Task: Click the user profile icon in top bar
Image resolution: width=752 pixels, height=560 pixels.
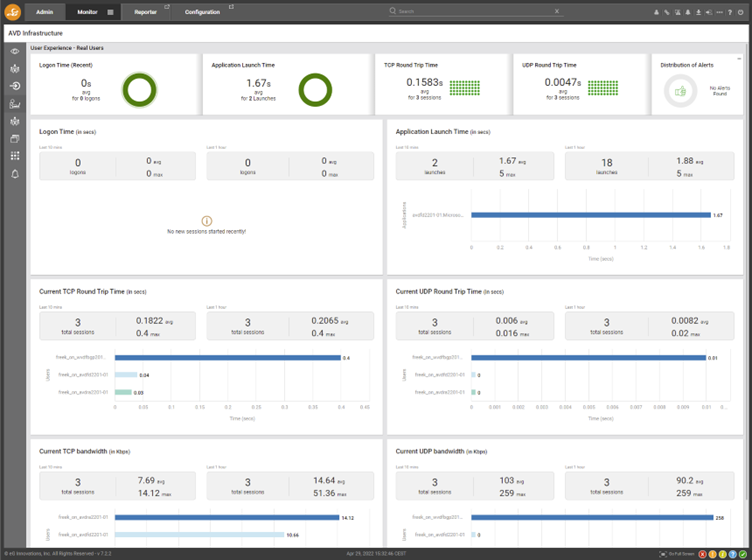Action: pyautogui.click(x=657, y=12)
